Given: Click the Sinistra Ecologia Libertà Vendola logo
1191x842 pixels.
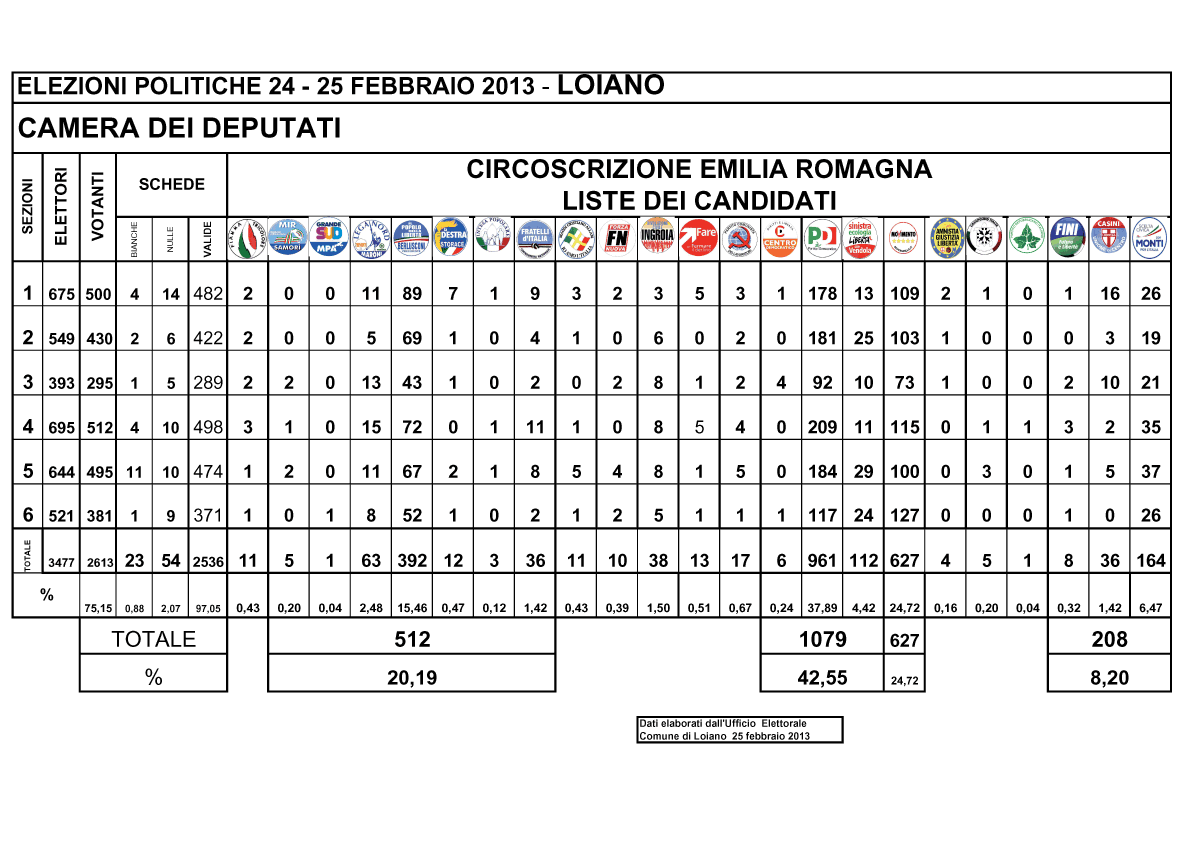Looking at the screenshot, I should [863, 238].
